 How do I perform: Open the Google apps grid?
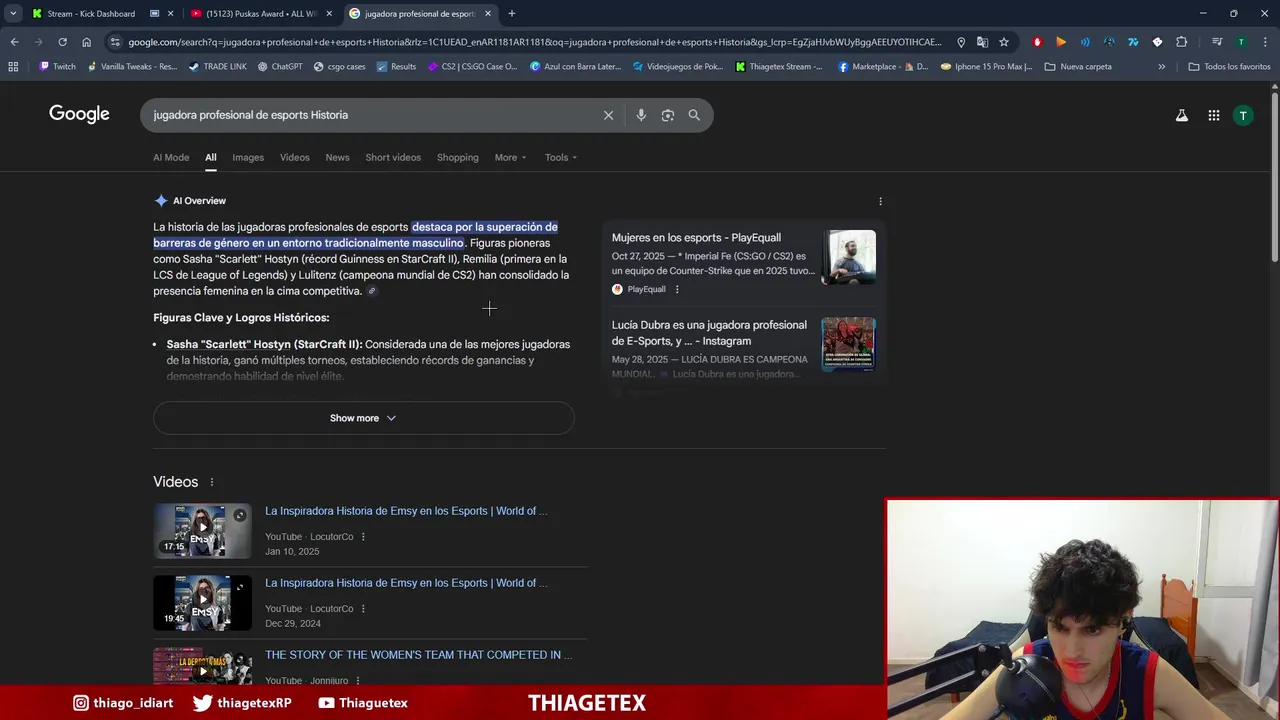click(1213, 115)
